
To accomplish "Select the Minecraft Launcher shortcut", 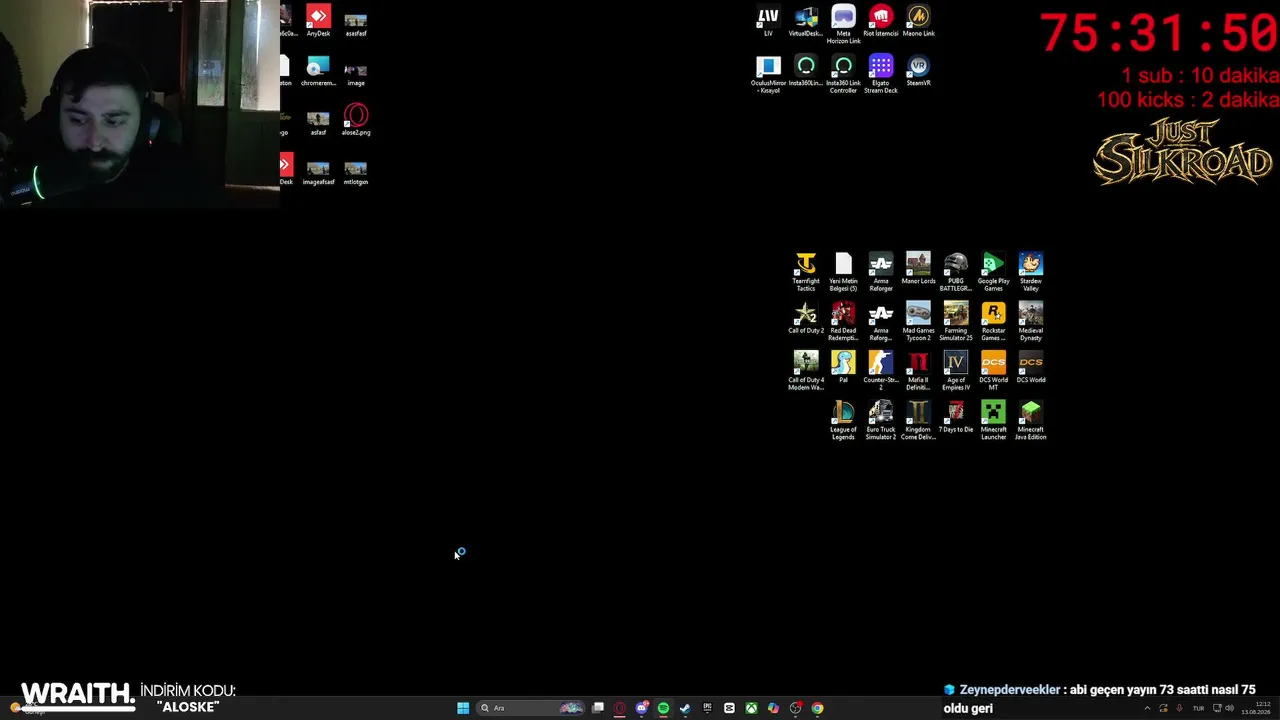I will [x=993, y=421].
